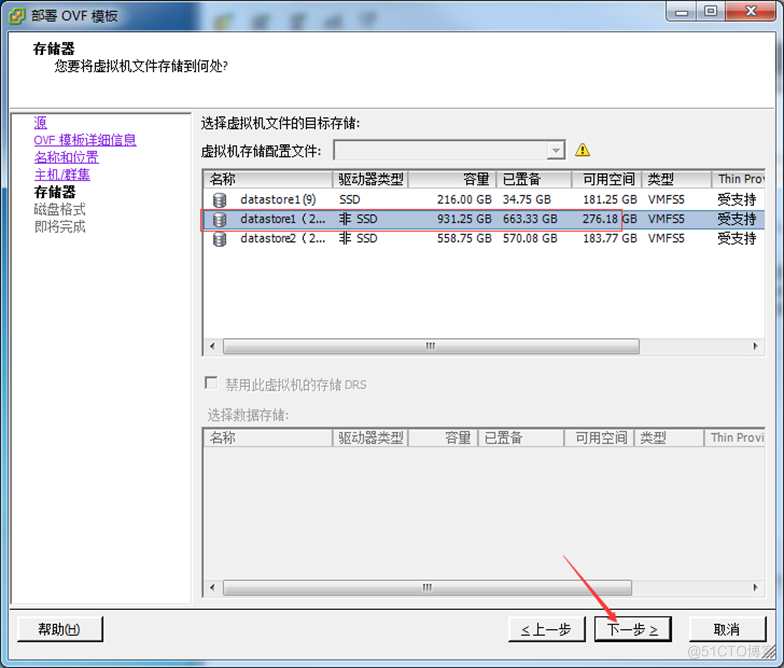Open the 名称和位置 step
The image size is (784, 668).
click(x=66, y=158)
